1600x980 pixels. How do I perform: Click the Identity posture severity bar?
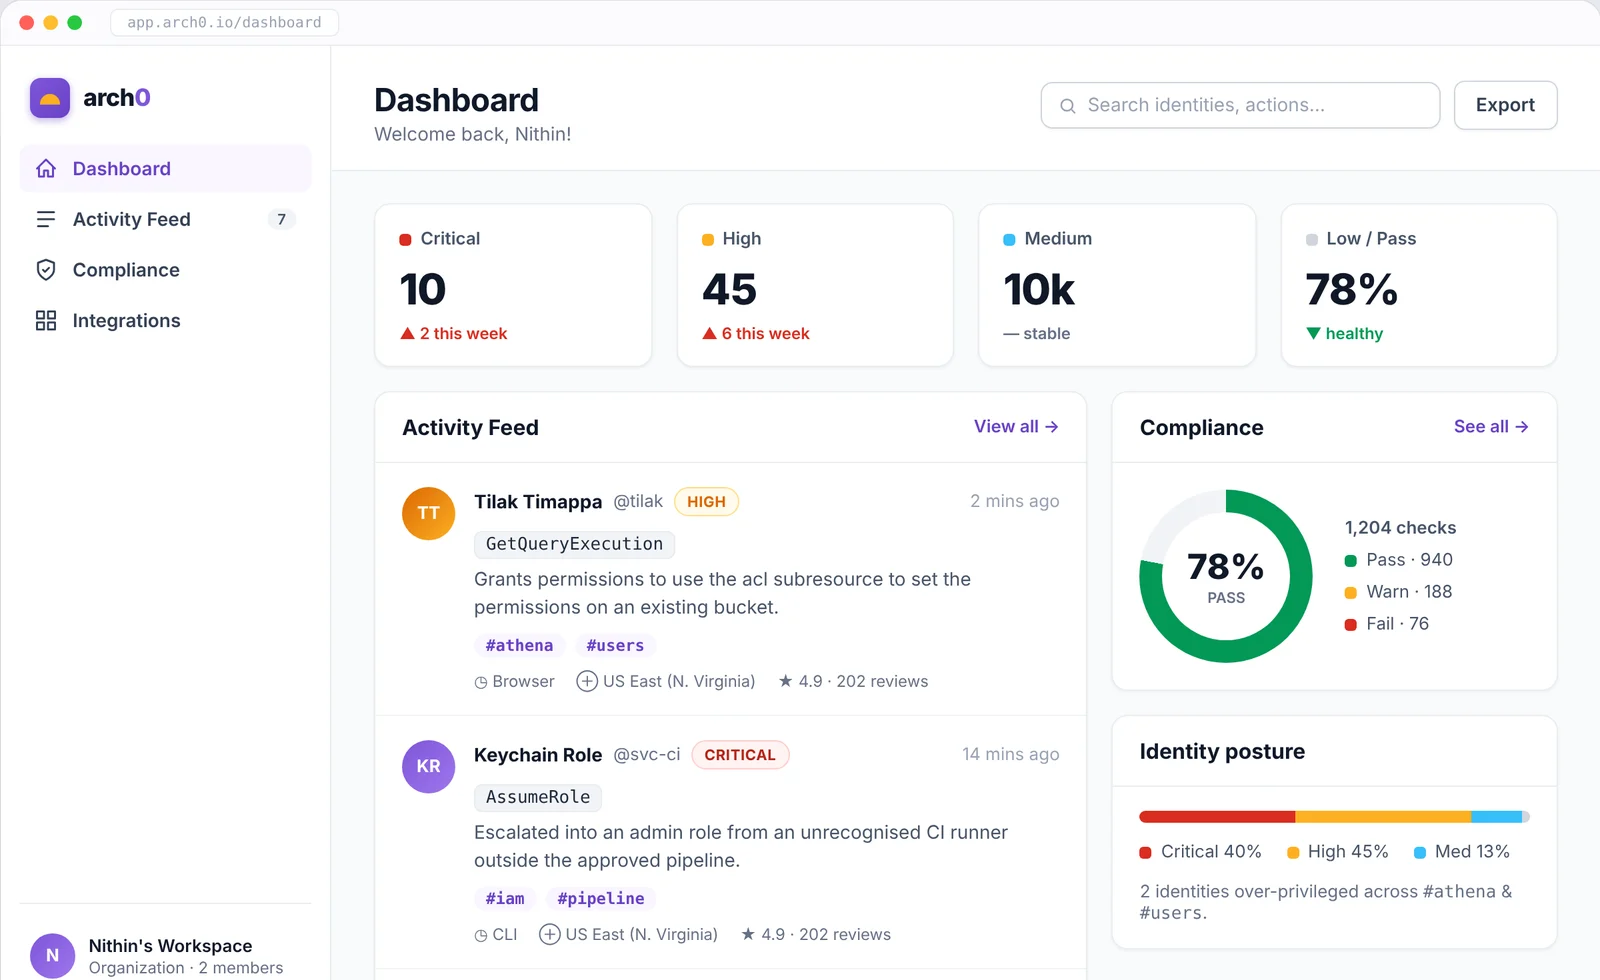[x=1334, y=817]
